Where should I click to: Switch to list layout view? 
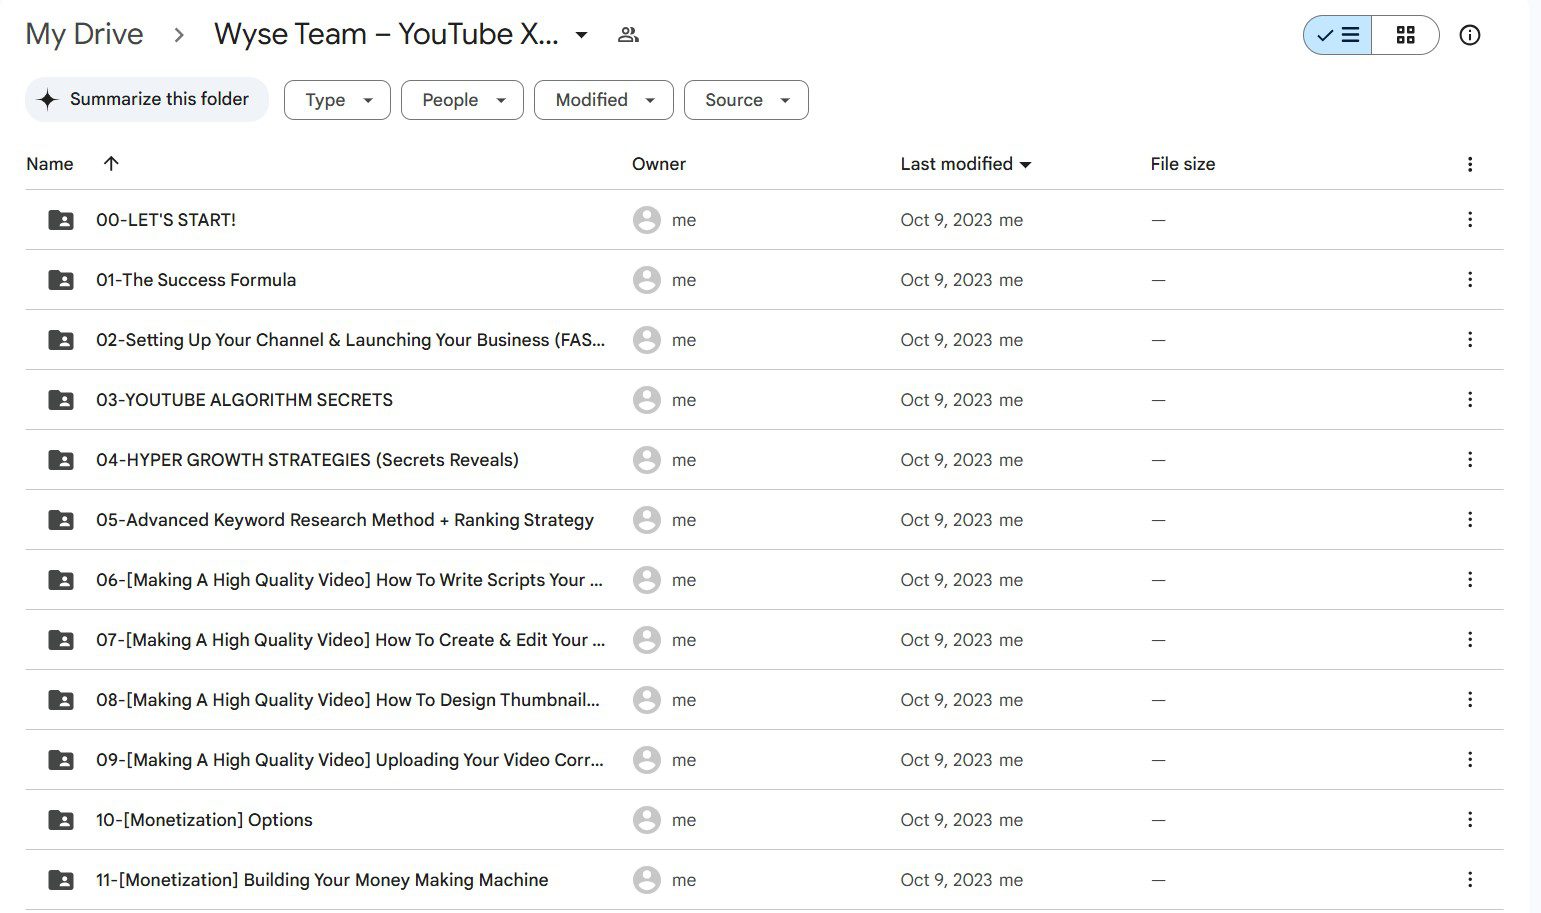click(1337, 35)
